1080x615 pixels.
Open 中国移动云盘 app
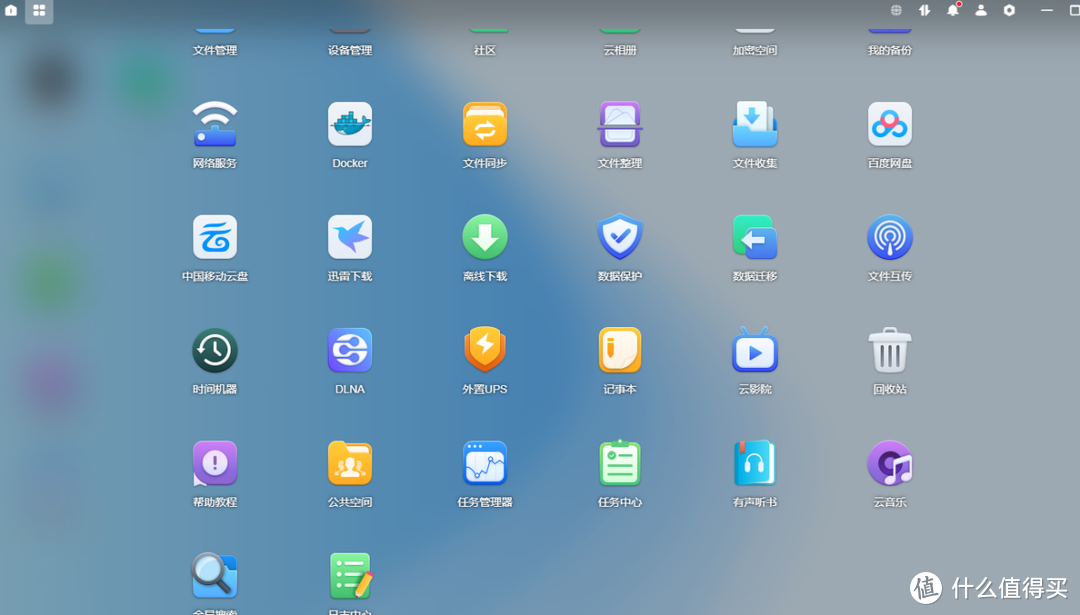click(215, 238)
